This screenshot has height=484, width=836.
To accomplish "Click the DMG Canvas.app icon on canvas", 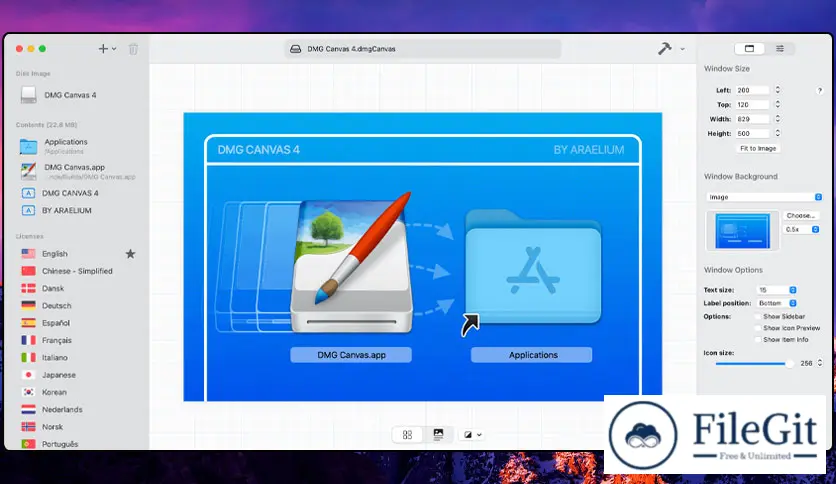I will tap(352, 265).
